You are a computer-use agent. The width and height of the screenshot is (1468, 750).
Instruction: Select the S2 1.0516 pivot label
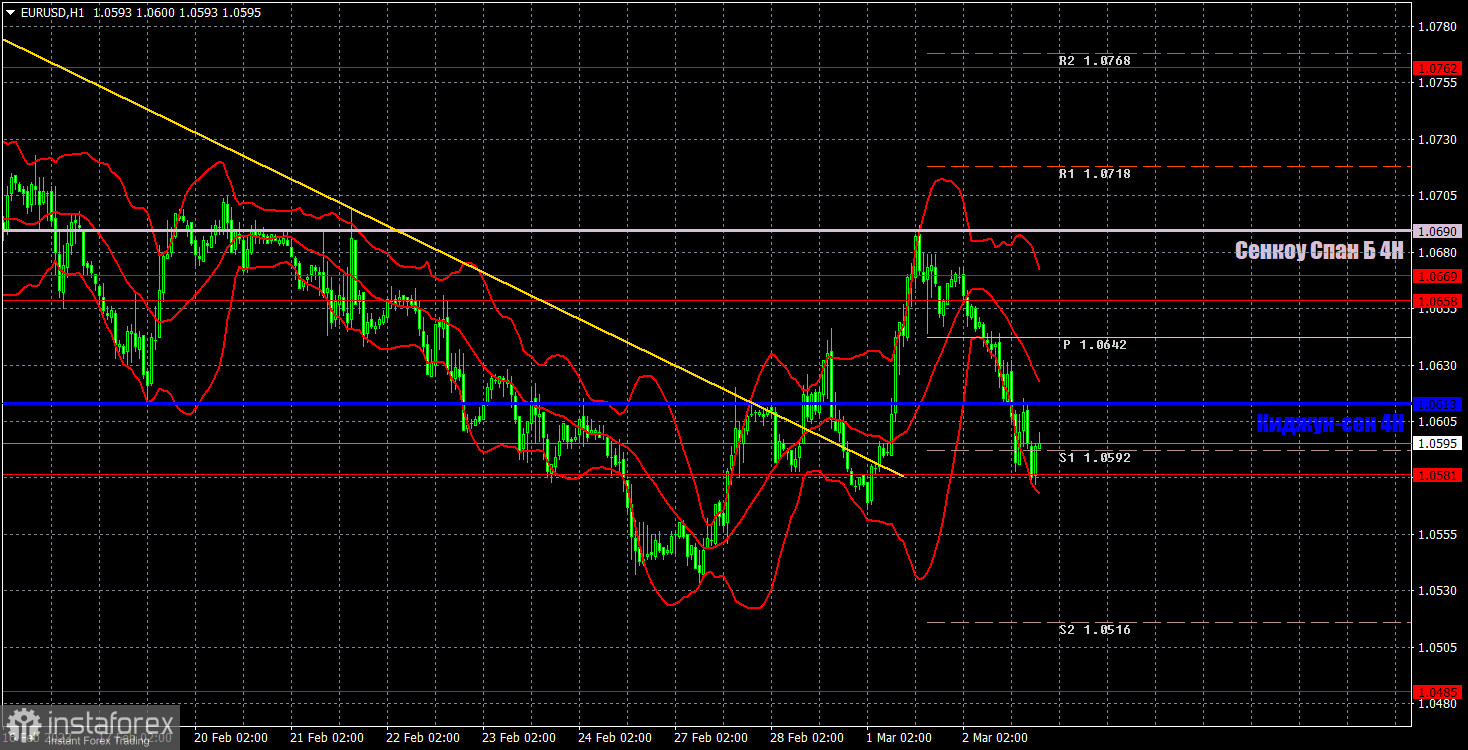coord(1096,630)
